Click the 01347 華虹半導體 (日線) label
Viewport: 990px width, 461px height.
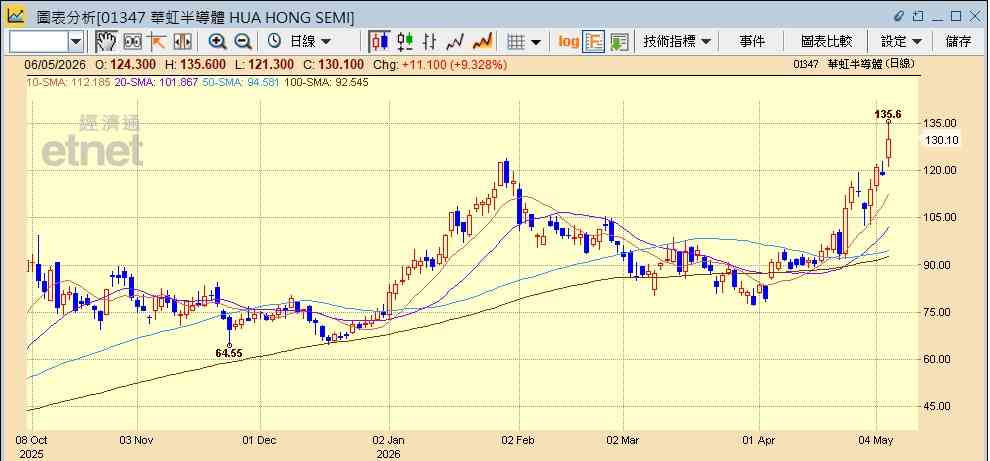(x=854, y=64)
